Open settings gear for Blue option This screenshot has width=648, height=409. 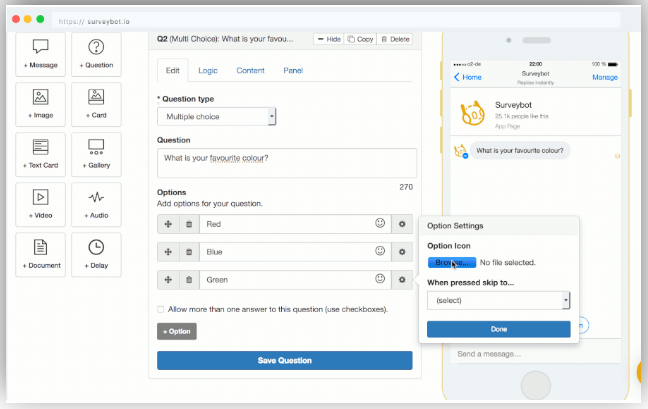(x=402, y=252)
